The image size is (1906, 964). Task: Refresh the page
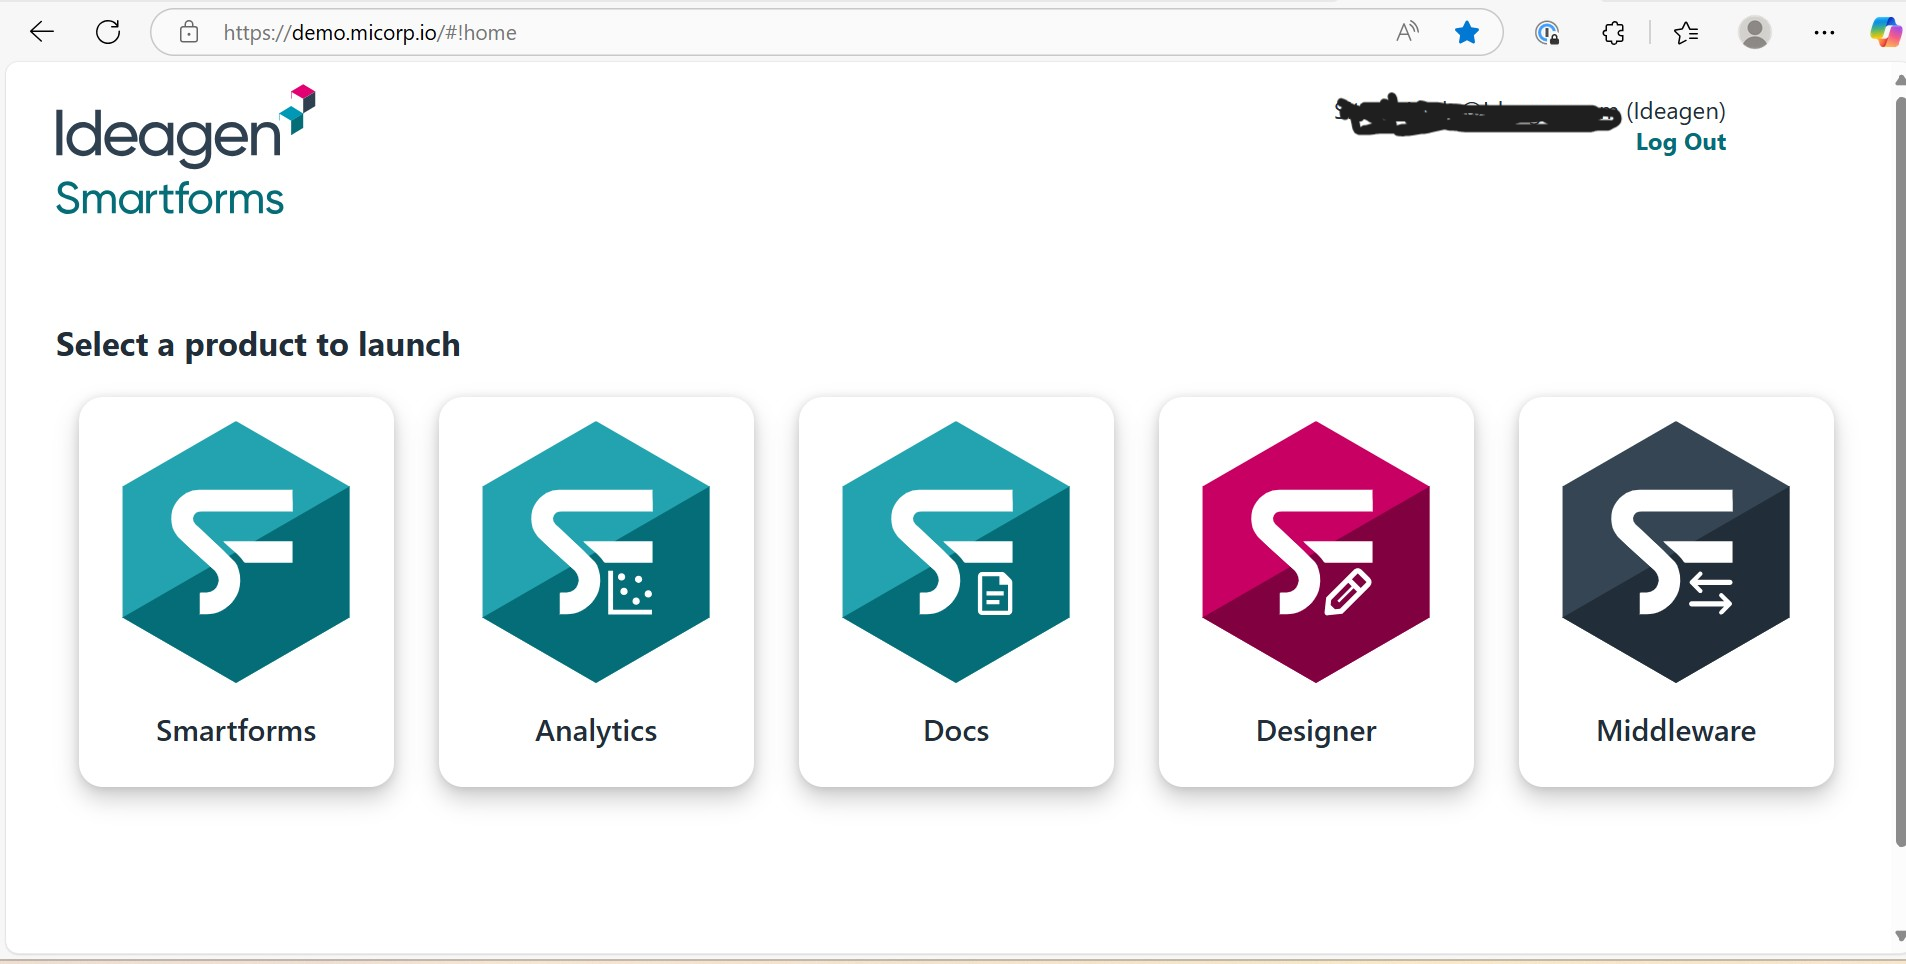click(x=108, y=32)
